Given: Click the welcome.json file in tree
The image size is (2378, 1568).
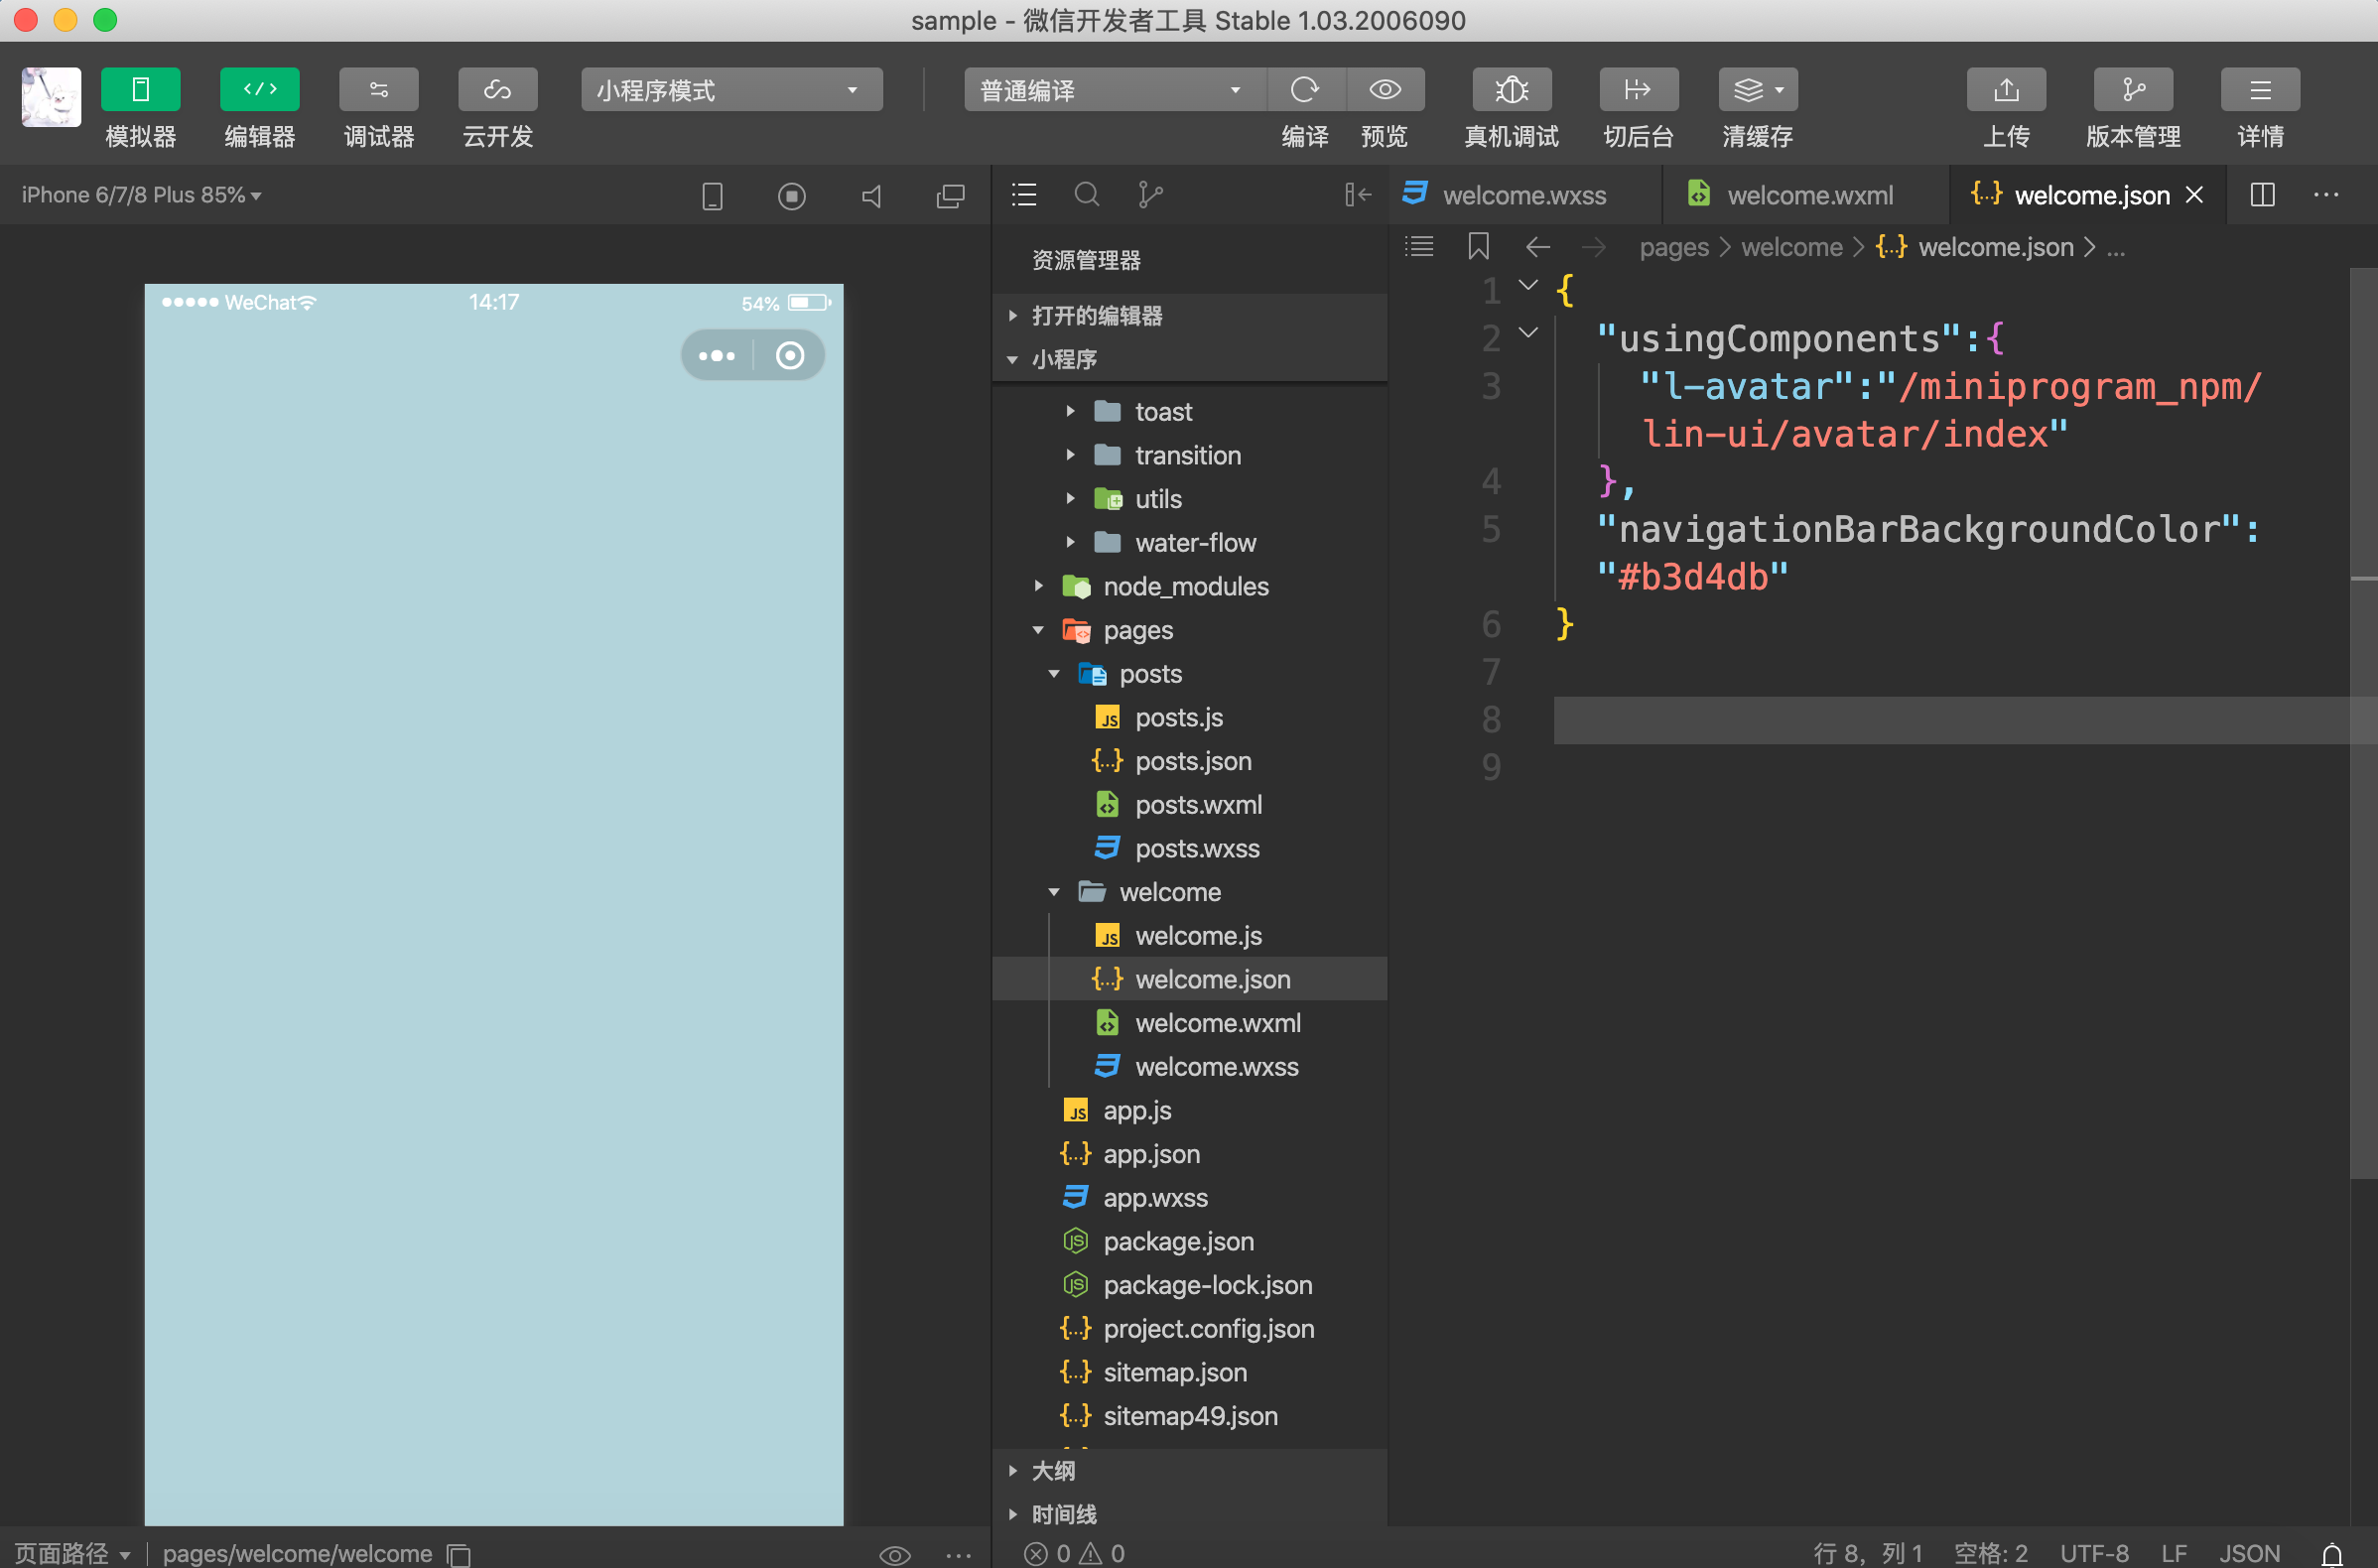Looking at the screenshot, I should click(x=1213, y=979).
